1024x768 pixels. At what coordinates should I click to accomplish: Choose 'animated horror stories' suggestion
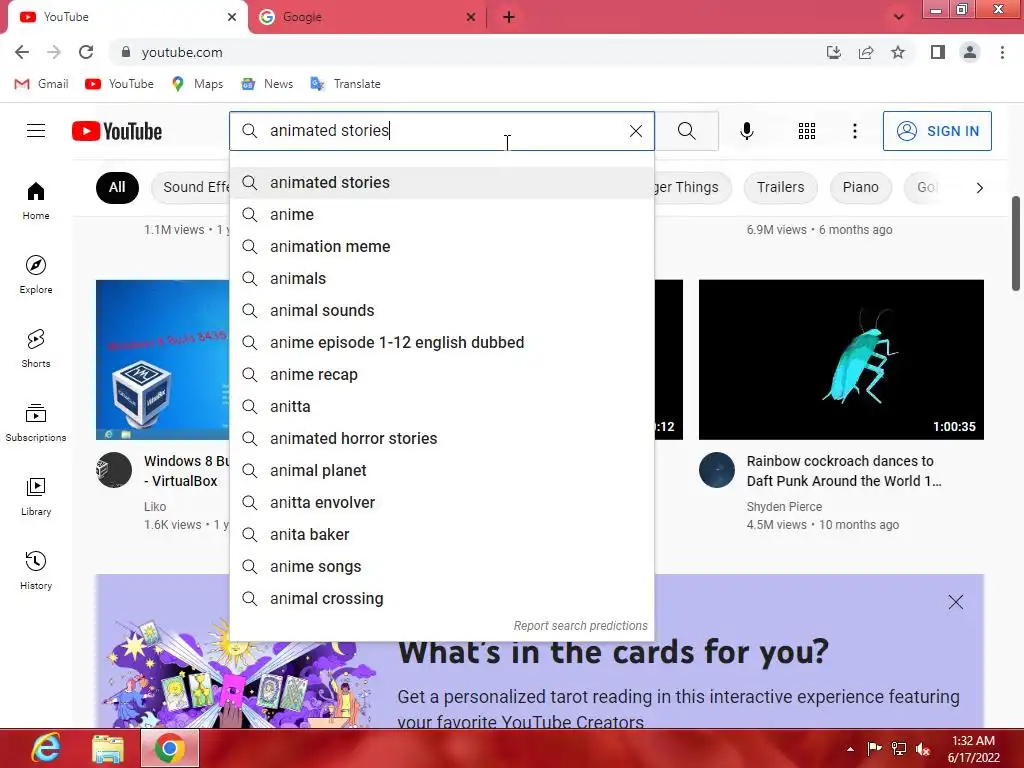[442, 438]
